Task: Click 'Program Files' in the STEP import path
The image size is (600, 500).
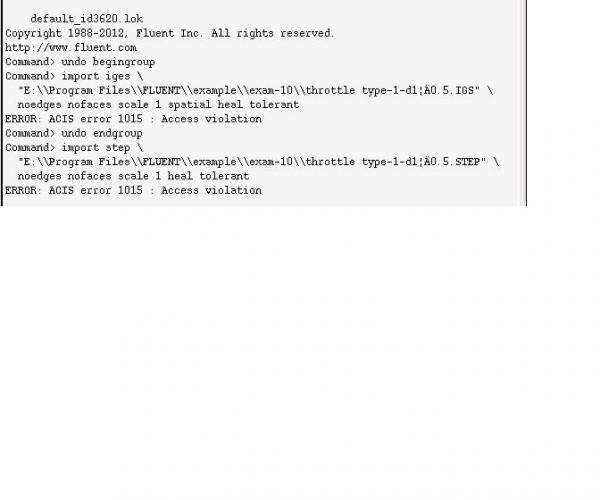Action: click(90, 162)
